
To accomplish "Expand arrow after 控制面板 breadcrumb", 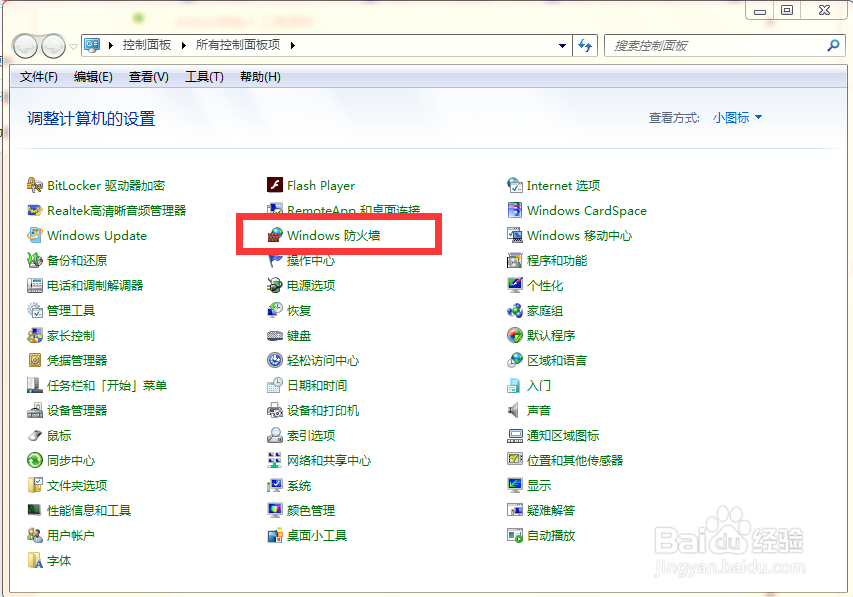I will coord(183,45).
